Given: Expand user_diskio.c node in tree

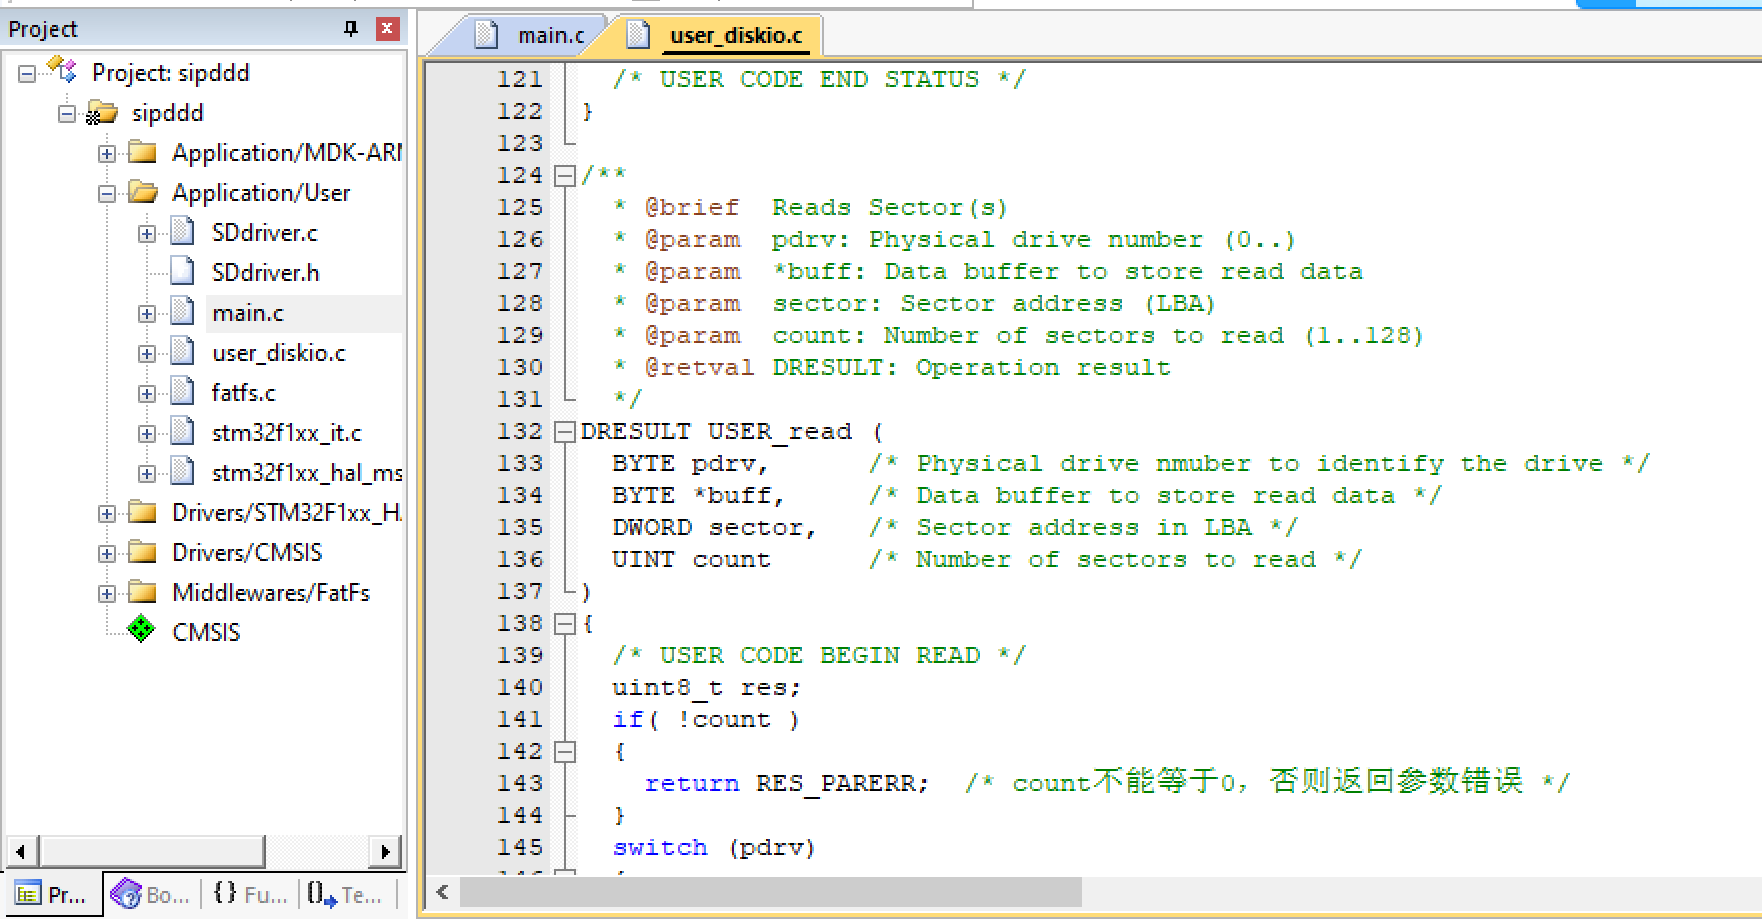Looking at the screenshot, I should [x=147, y=353].
